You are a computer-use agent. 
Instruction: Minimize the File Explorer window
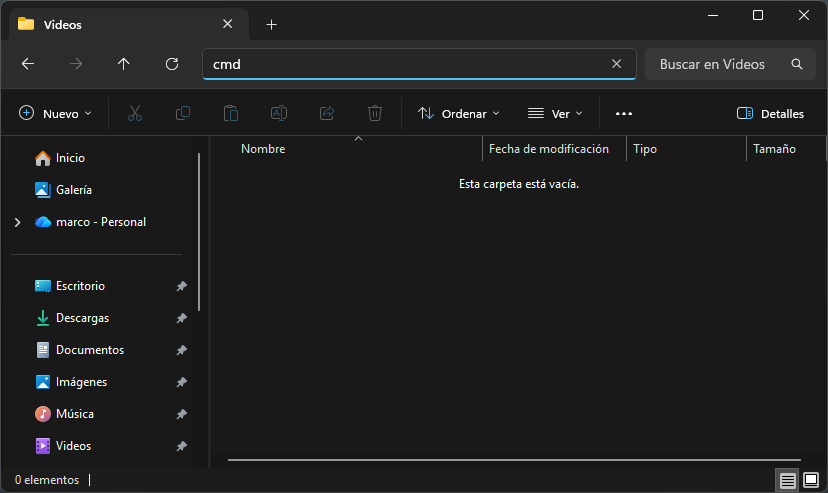[713, 15]
